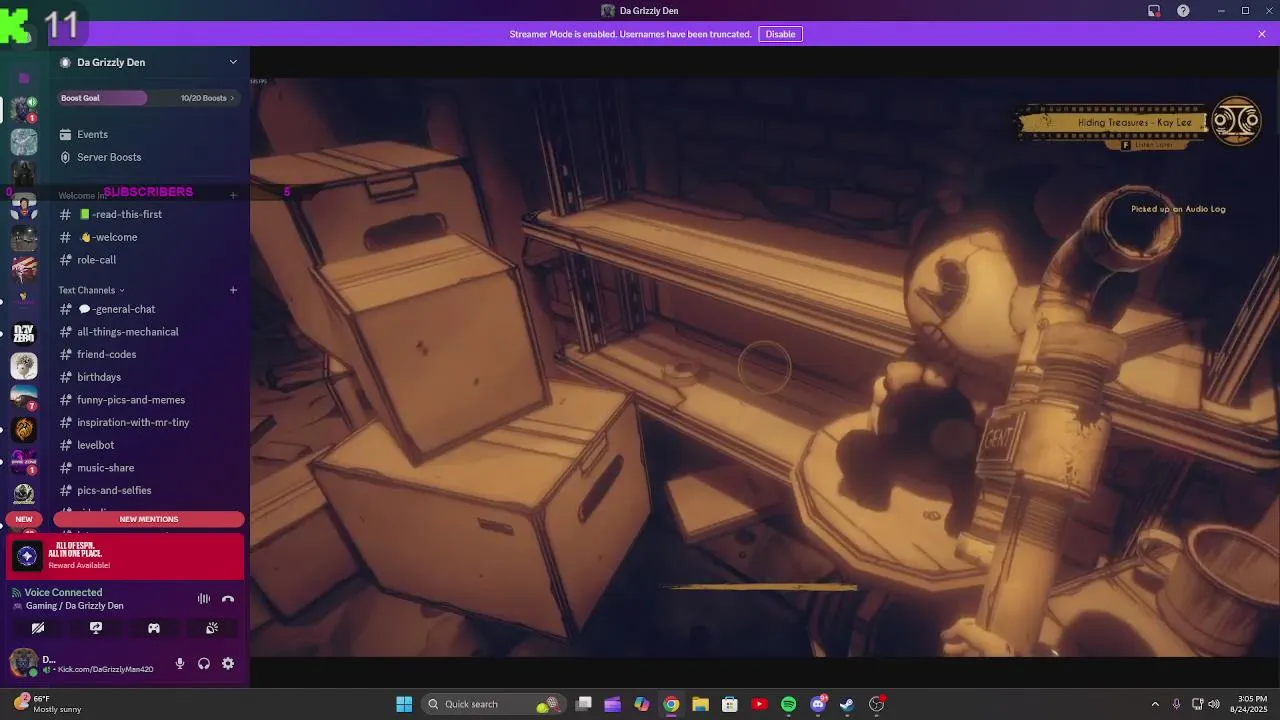This screenshot has height=720, width=1280.
Task: Open the Events entry
Action: point(148,134)
